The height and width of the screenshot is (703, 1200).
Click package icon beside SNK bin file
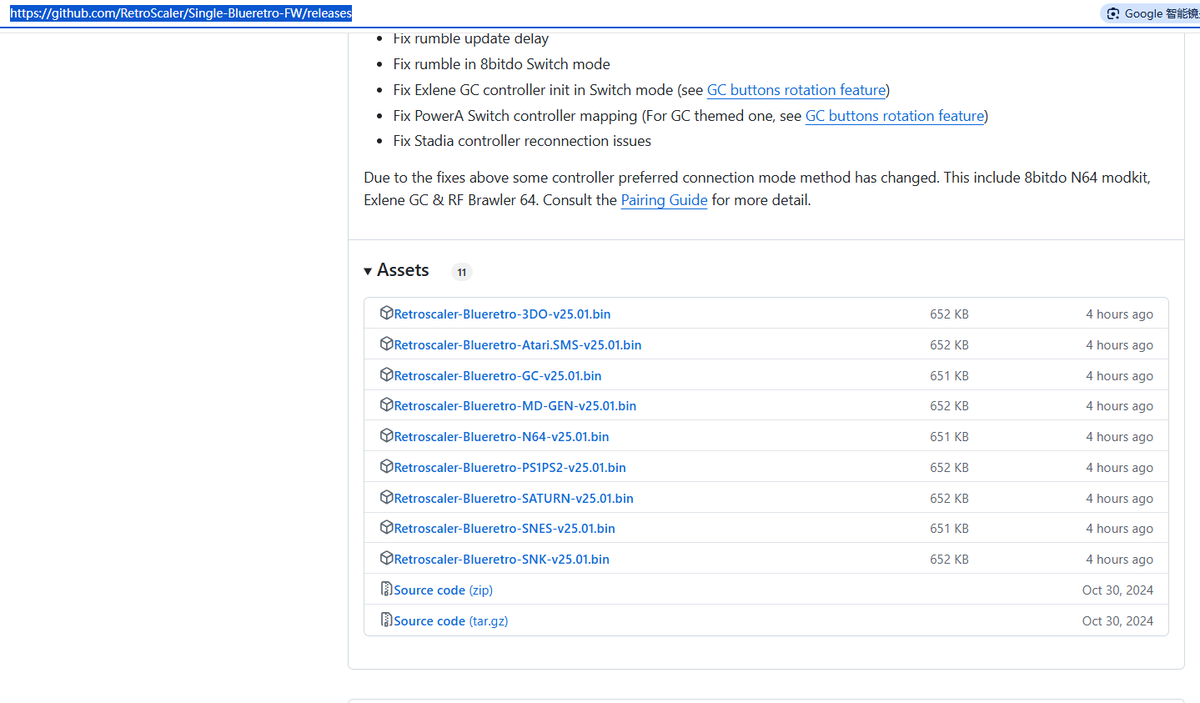tap(386, 559)
